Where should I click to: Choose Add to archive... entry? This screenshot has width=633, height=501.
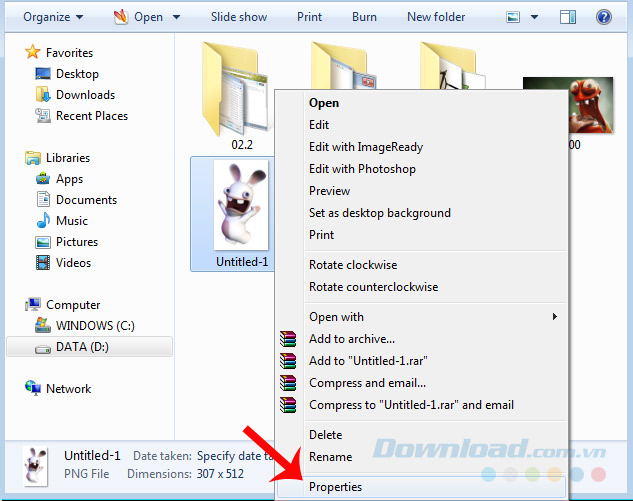click(x=421, y=339)
